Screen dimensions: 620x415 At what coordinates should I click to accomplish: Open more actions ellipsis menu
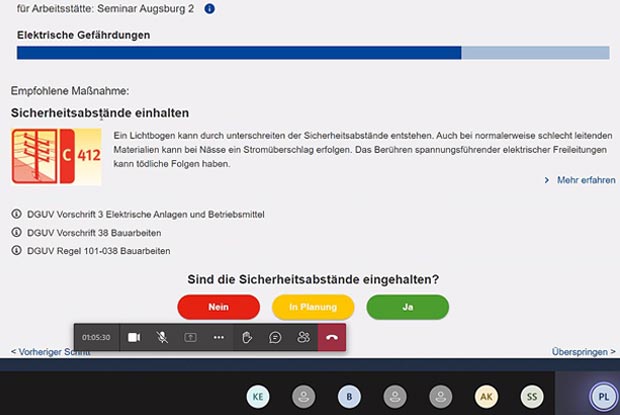pos(218,338)
